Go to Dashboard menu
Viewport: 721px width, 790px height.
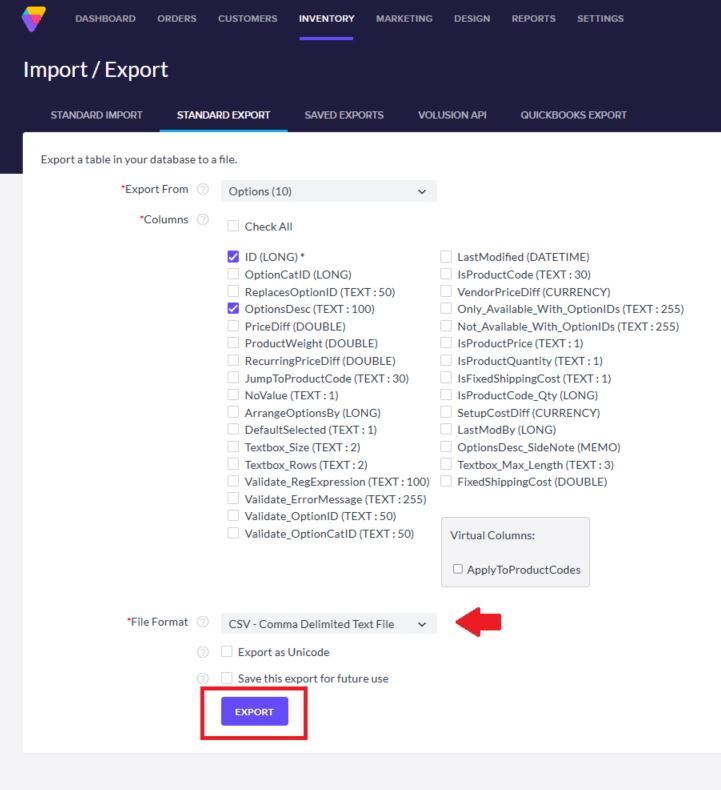[x=105, y=19]
